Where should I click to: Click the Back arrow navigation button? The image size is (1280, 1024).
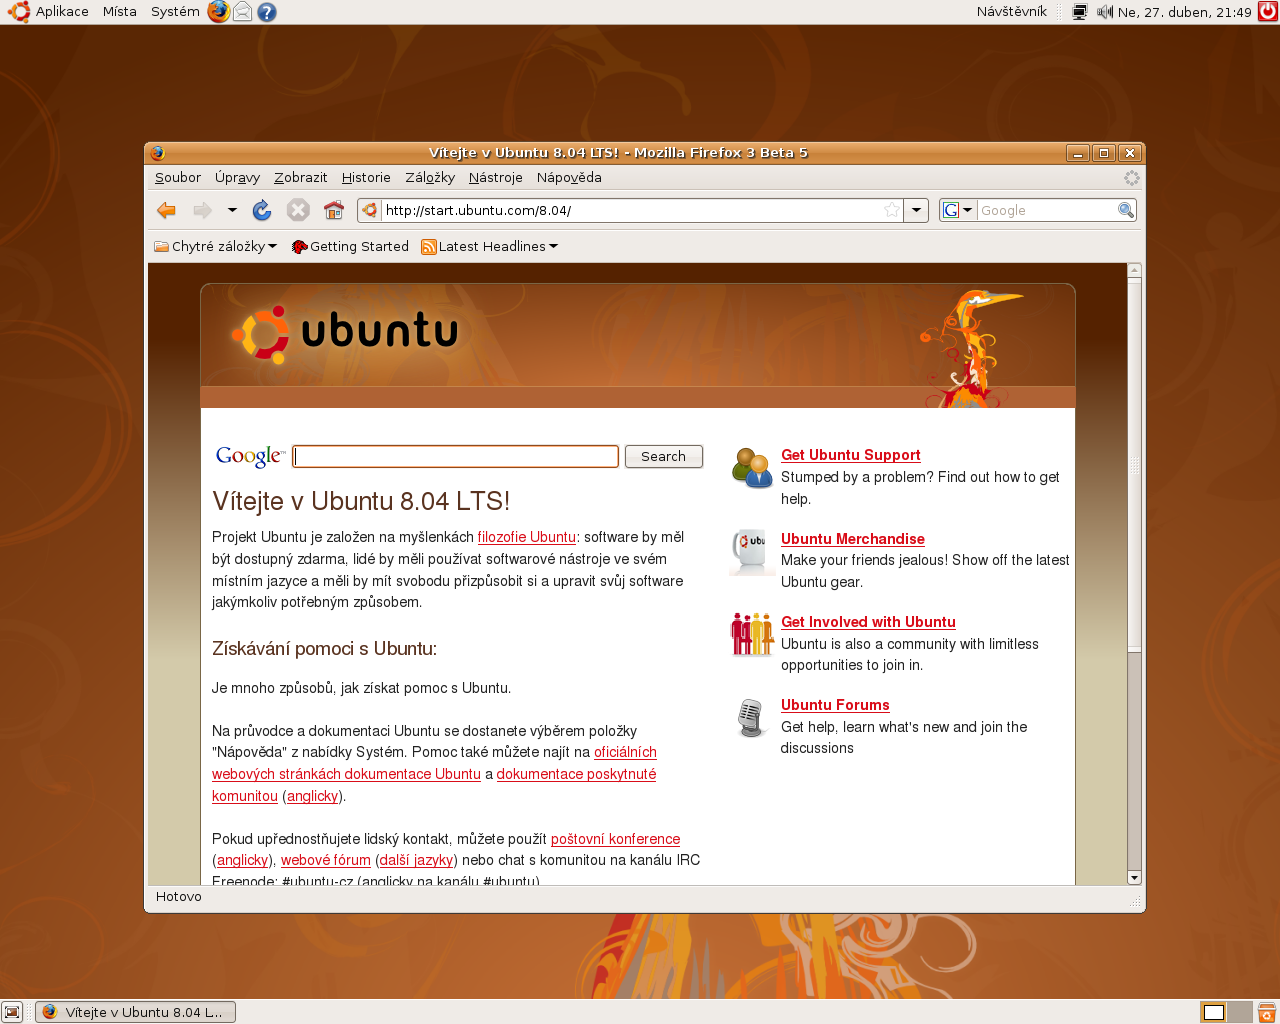[x=167, y=210]
